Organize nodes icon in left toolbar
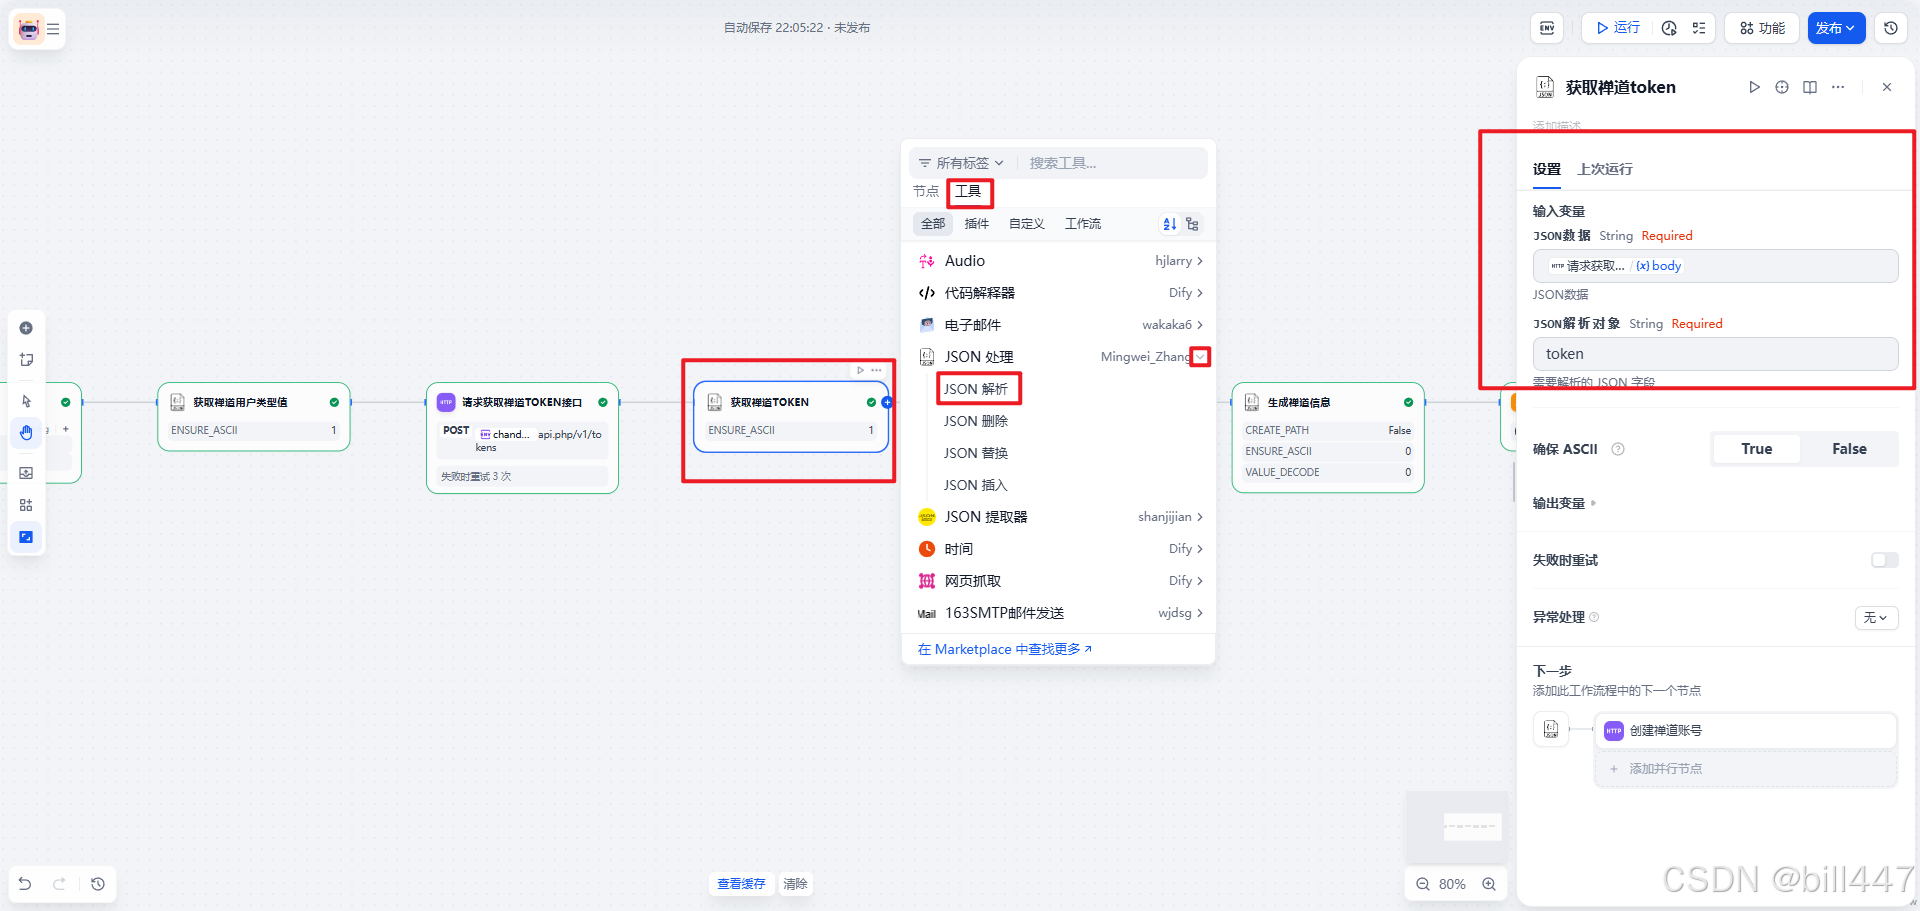This screenshot has width=1920, height=911. (26, 505)
